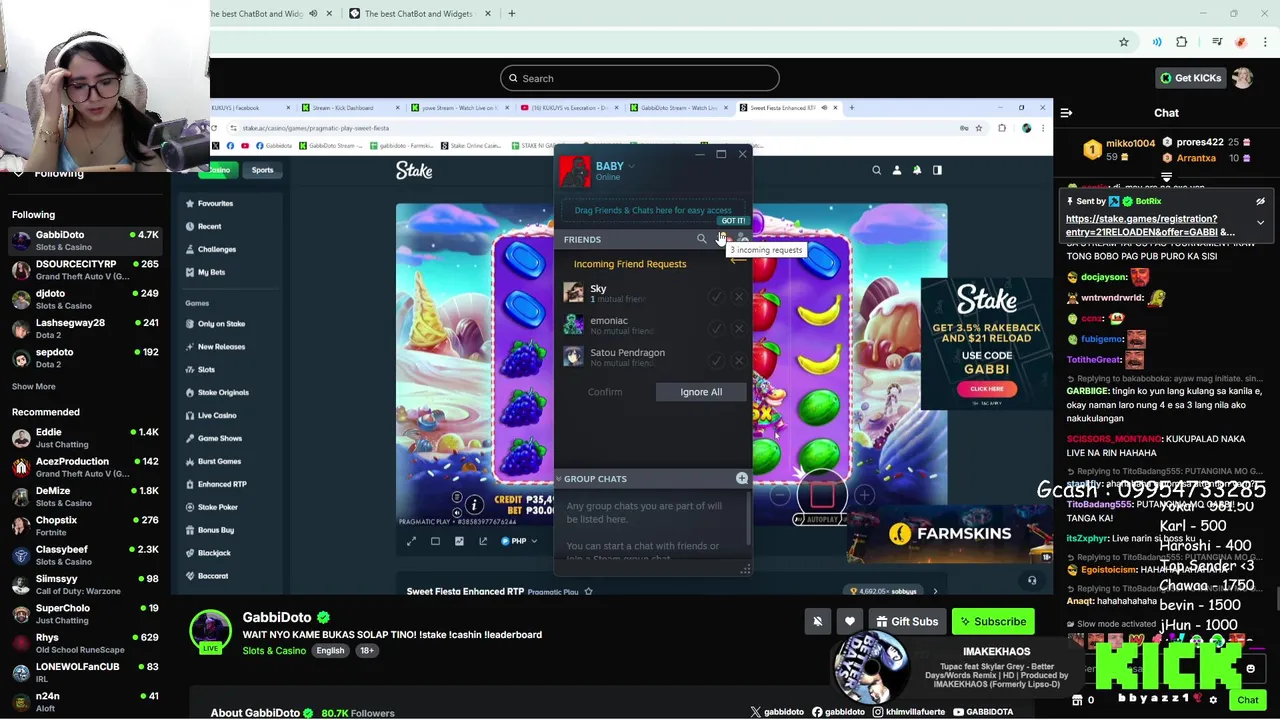The width and height of the screenshot is (1280, 720).
Task: Decline Satou Pendragon's friend request with X
Action: [x=739, y=360]
